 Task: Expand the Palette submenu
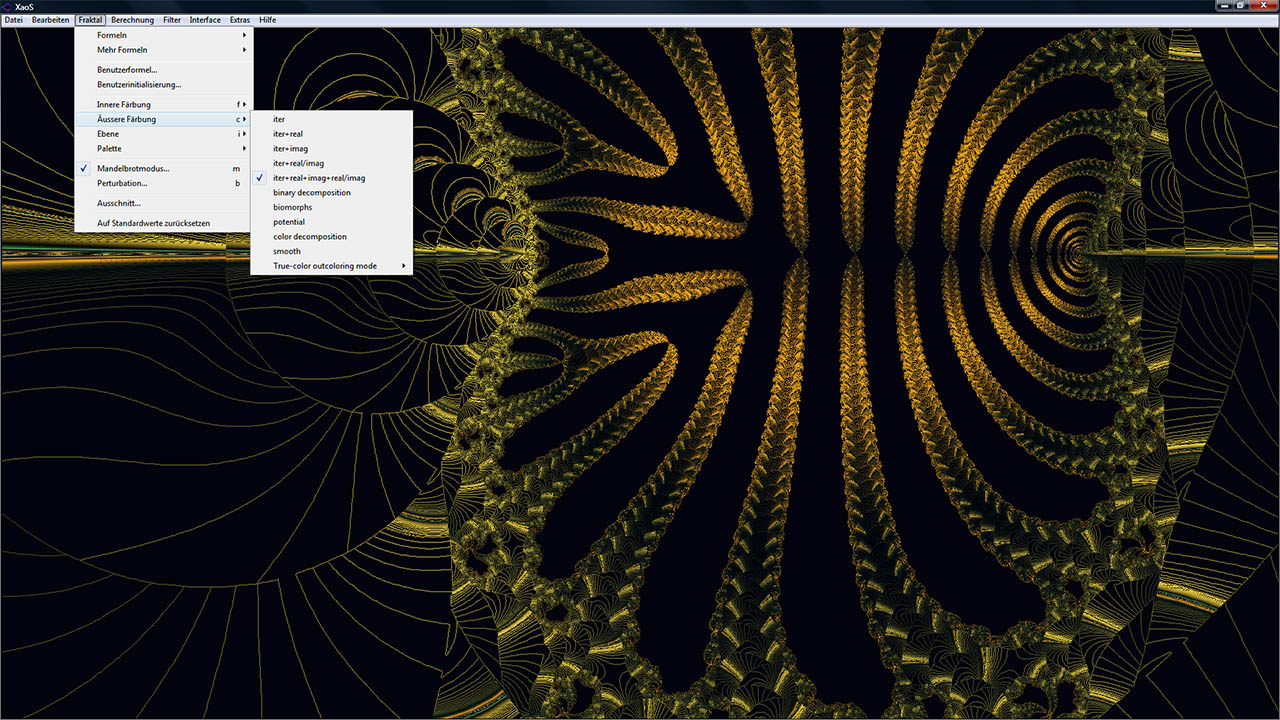point(164,149)
